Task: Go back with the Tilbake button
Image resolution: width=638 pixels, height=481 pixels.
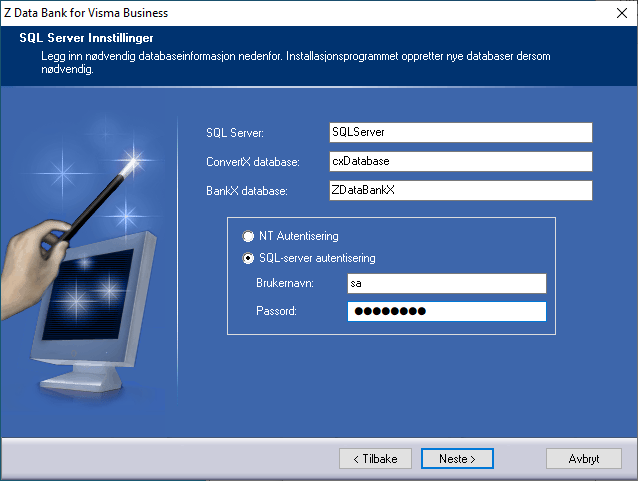Action: [x=375, y=458]
